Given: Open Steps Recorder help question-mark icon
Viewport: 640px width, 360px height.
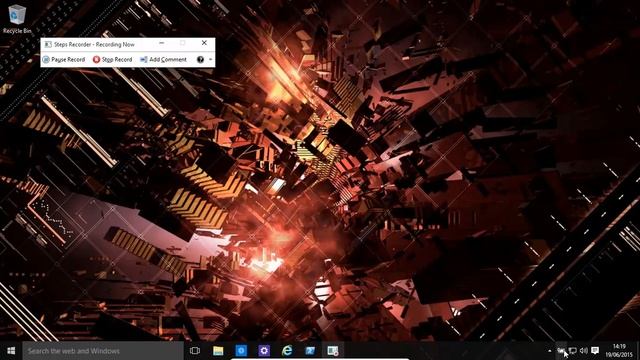Looking at the screenshot, I should [x=200, y=60].
